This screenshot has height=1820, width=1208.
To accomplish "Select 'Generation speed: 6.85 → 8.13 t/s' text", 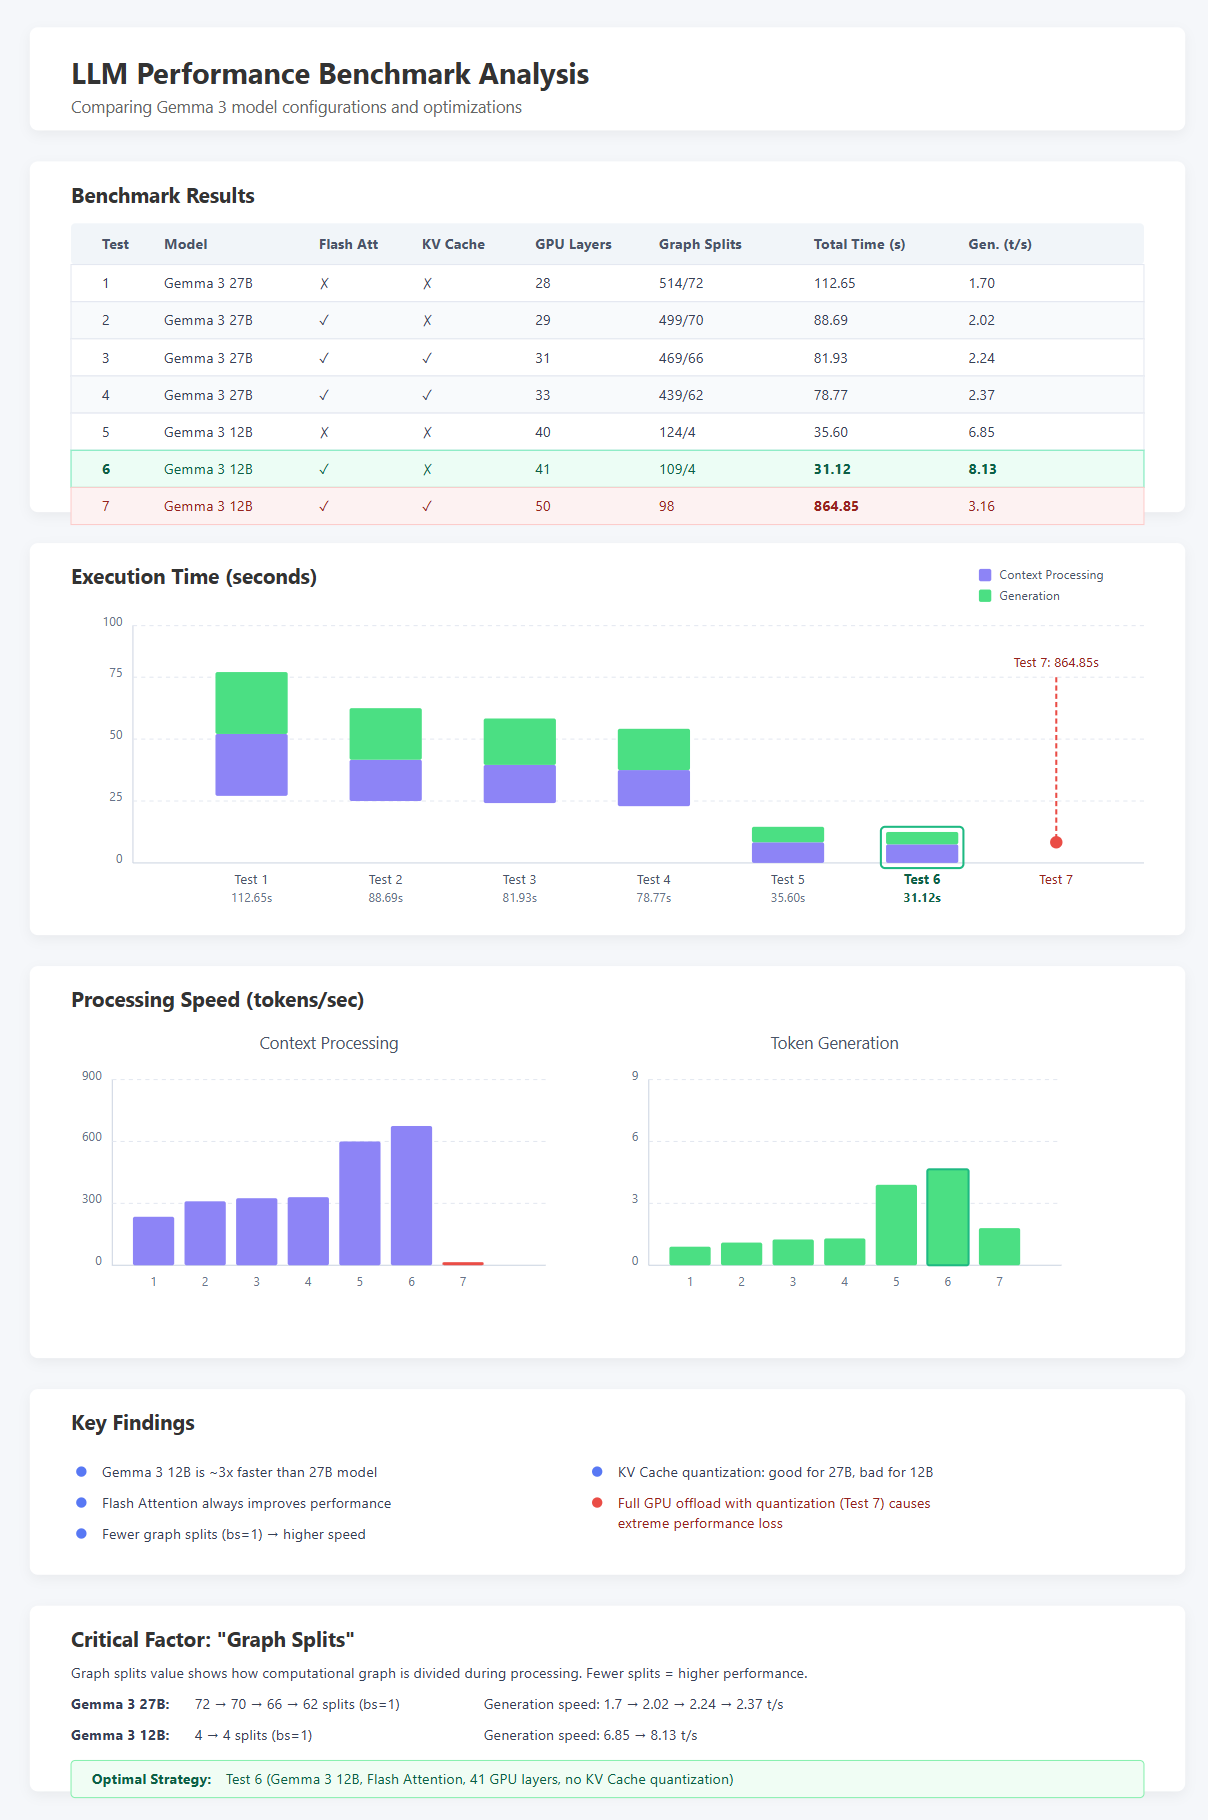I will coord(591,1735).
